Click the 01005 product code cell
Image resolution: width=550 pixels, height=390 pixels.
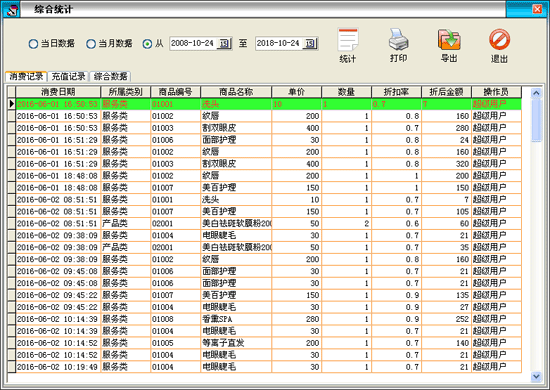[x=175, y=343]
